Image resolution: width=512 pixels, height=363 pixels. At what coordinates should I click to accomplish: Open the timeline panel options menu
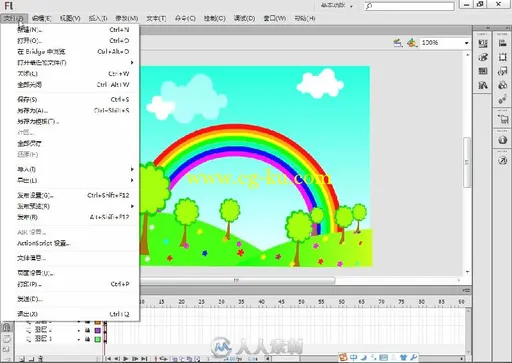click(467, 290)
